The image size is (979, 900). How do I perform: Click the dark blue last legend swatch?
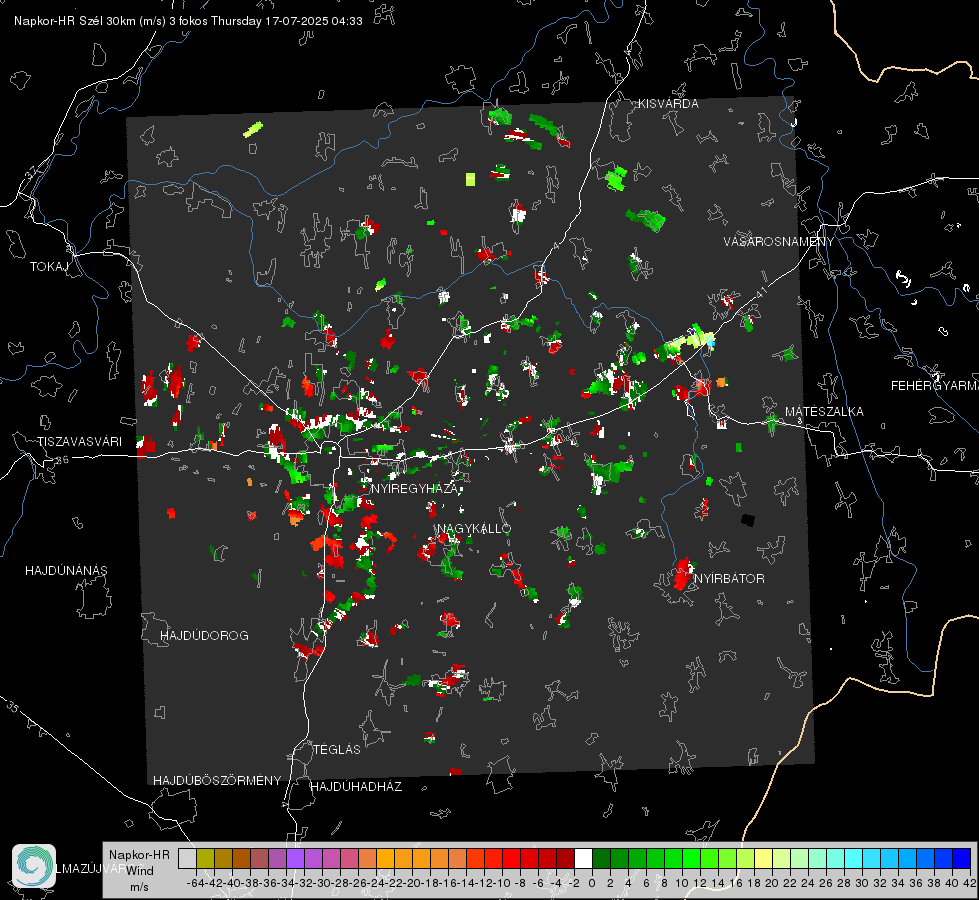[x=962, y=858]
